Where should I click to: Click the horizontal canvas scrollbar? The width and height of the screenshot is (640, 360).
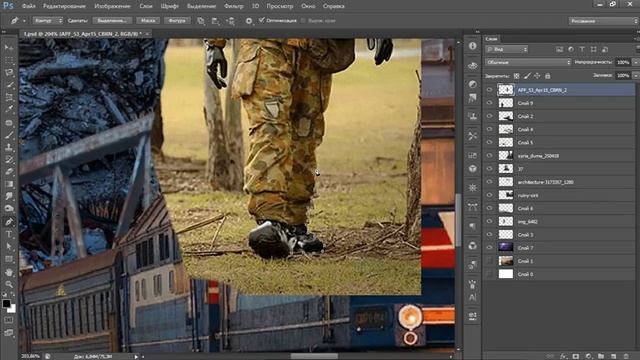pos(314,356)
